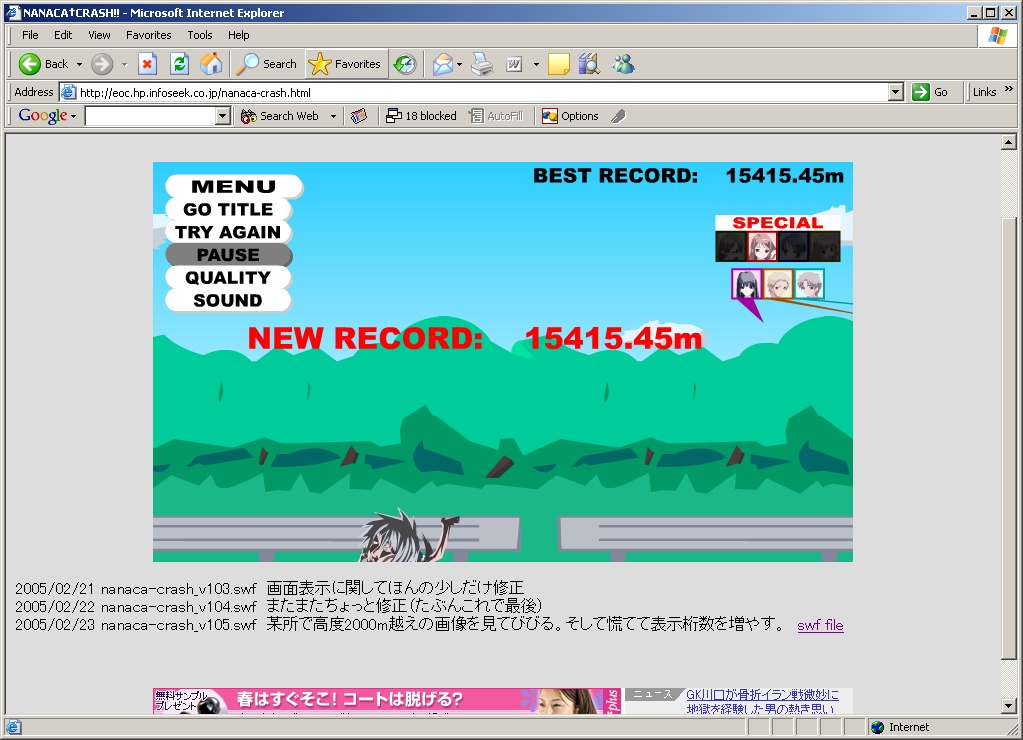Open the View menu
The height and width of the screenshot is (740, 1023).
(x=99, y=35)
